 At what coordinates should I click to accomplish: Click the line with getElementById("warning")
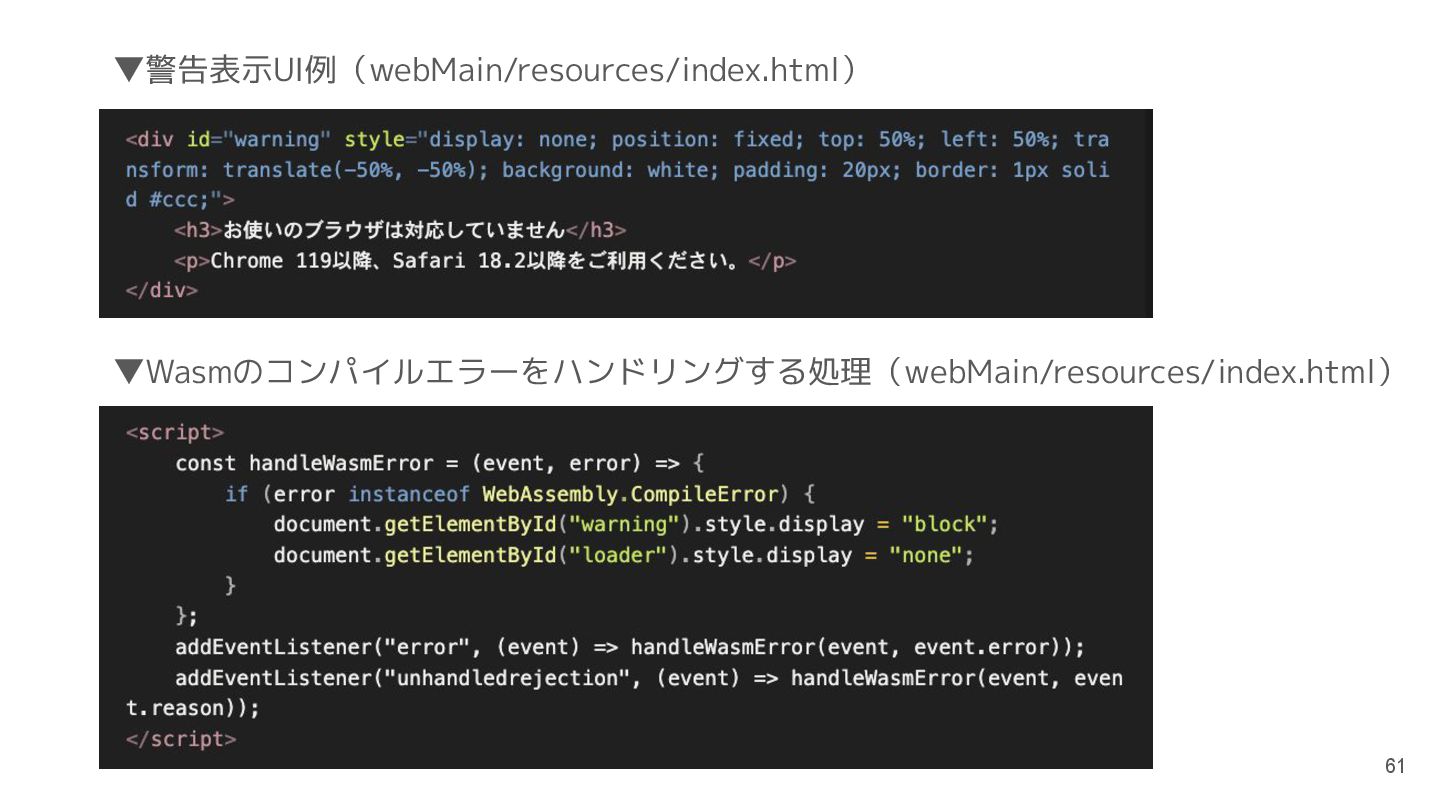coord(636,524)
